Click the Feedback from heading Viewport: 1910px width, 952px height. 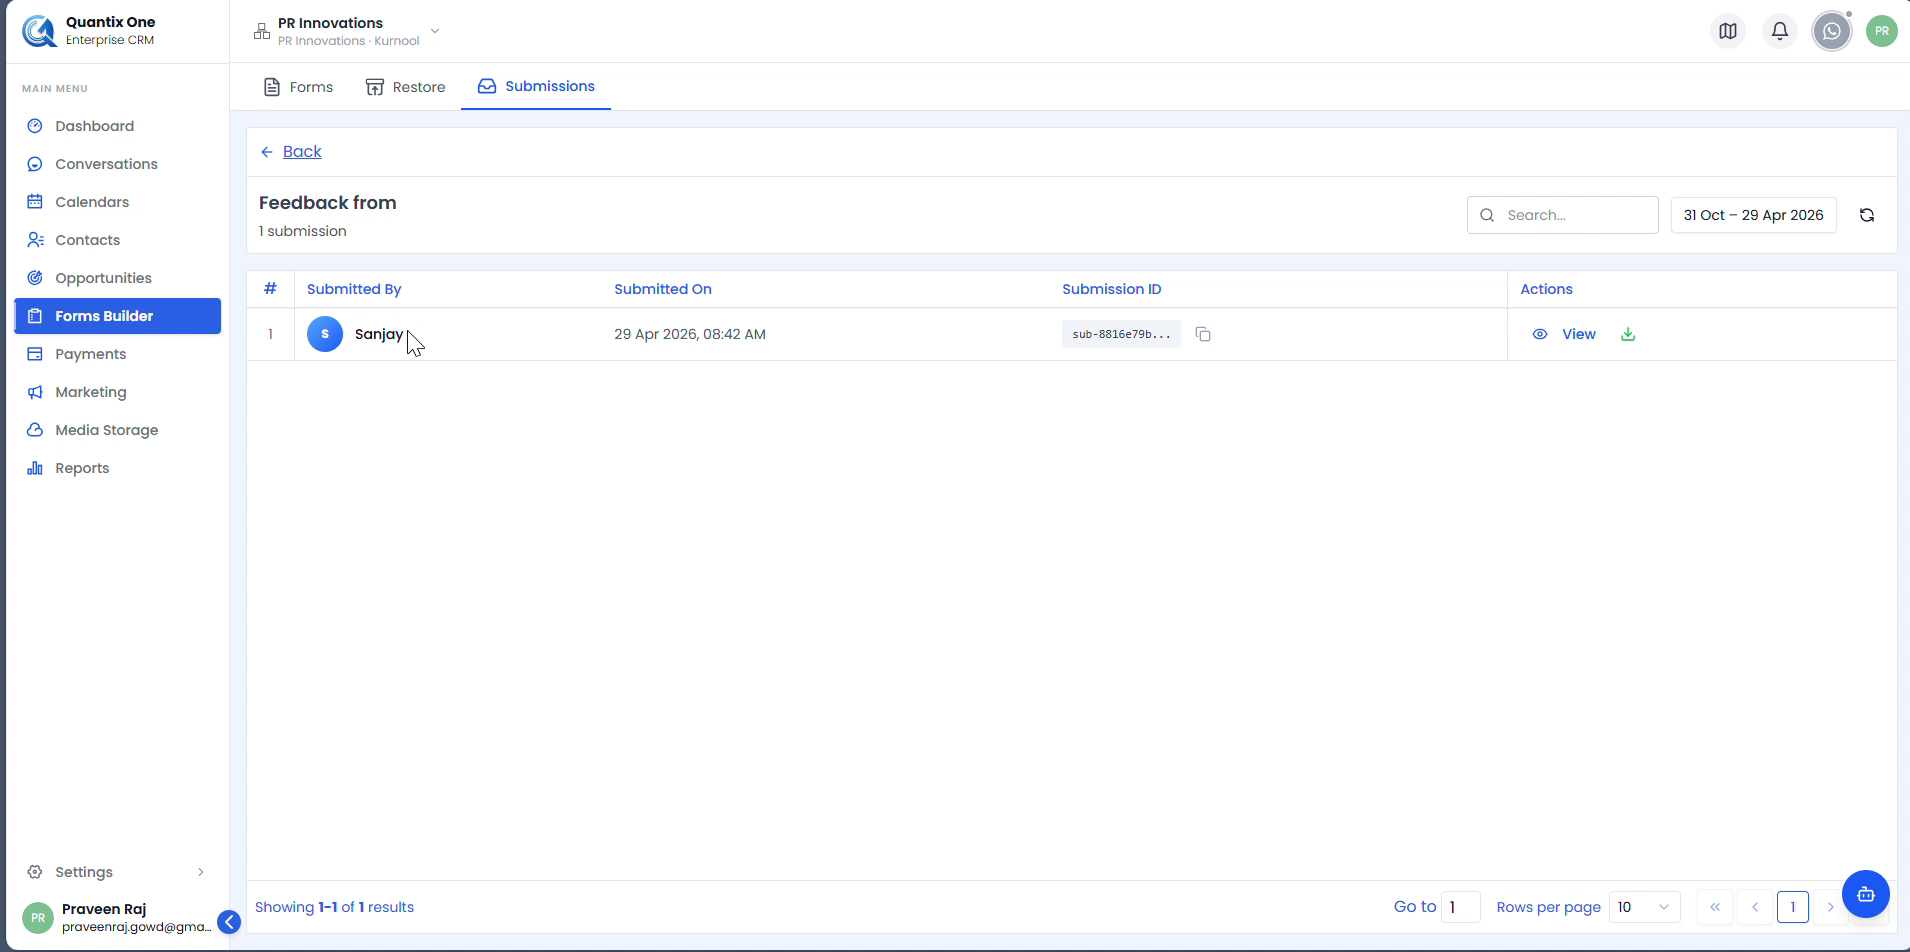pyautogui.click(x=328, y=203)
